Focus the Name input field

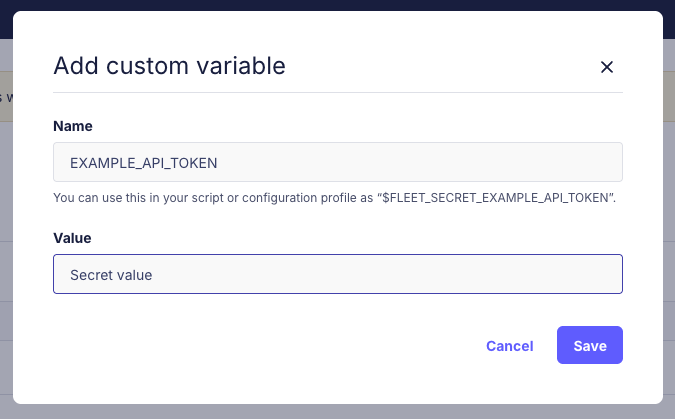point(337,162)
